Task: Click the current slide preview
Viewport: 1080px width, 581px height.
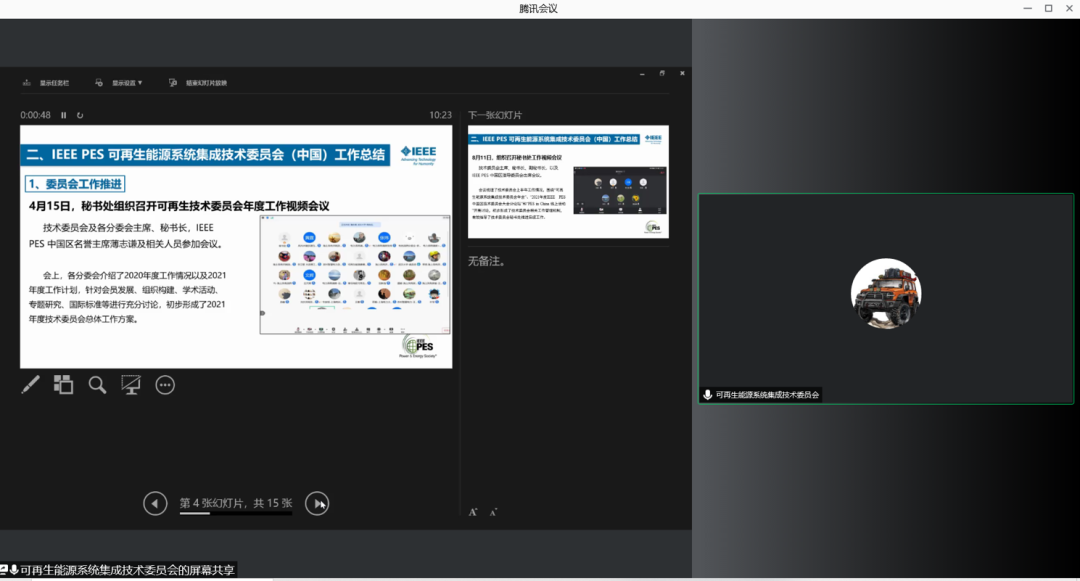Action: (x=236, y=246)
